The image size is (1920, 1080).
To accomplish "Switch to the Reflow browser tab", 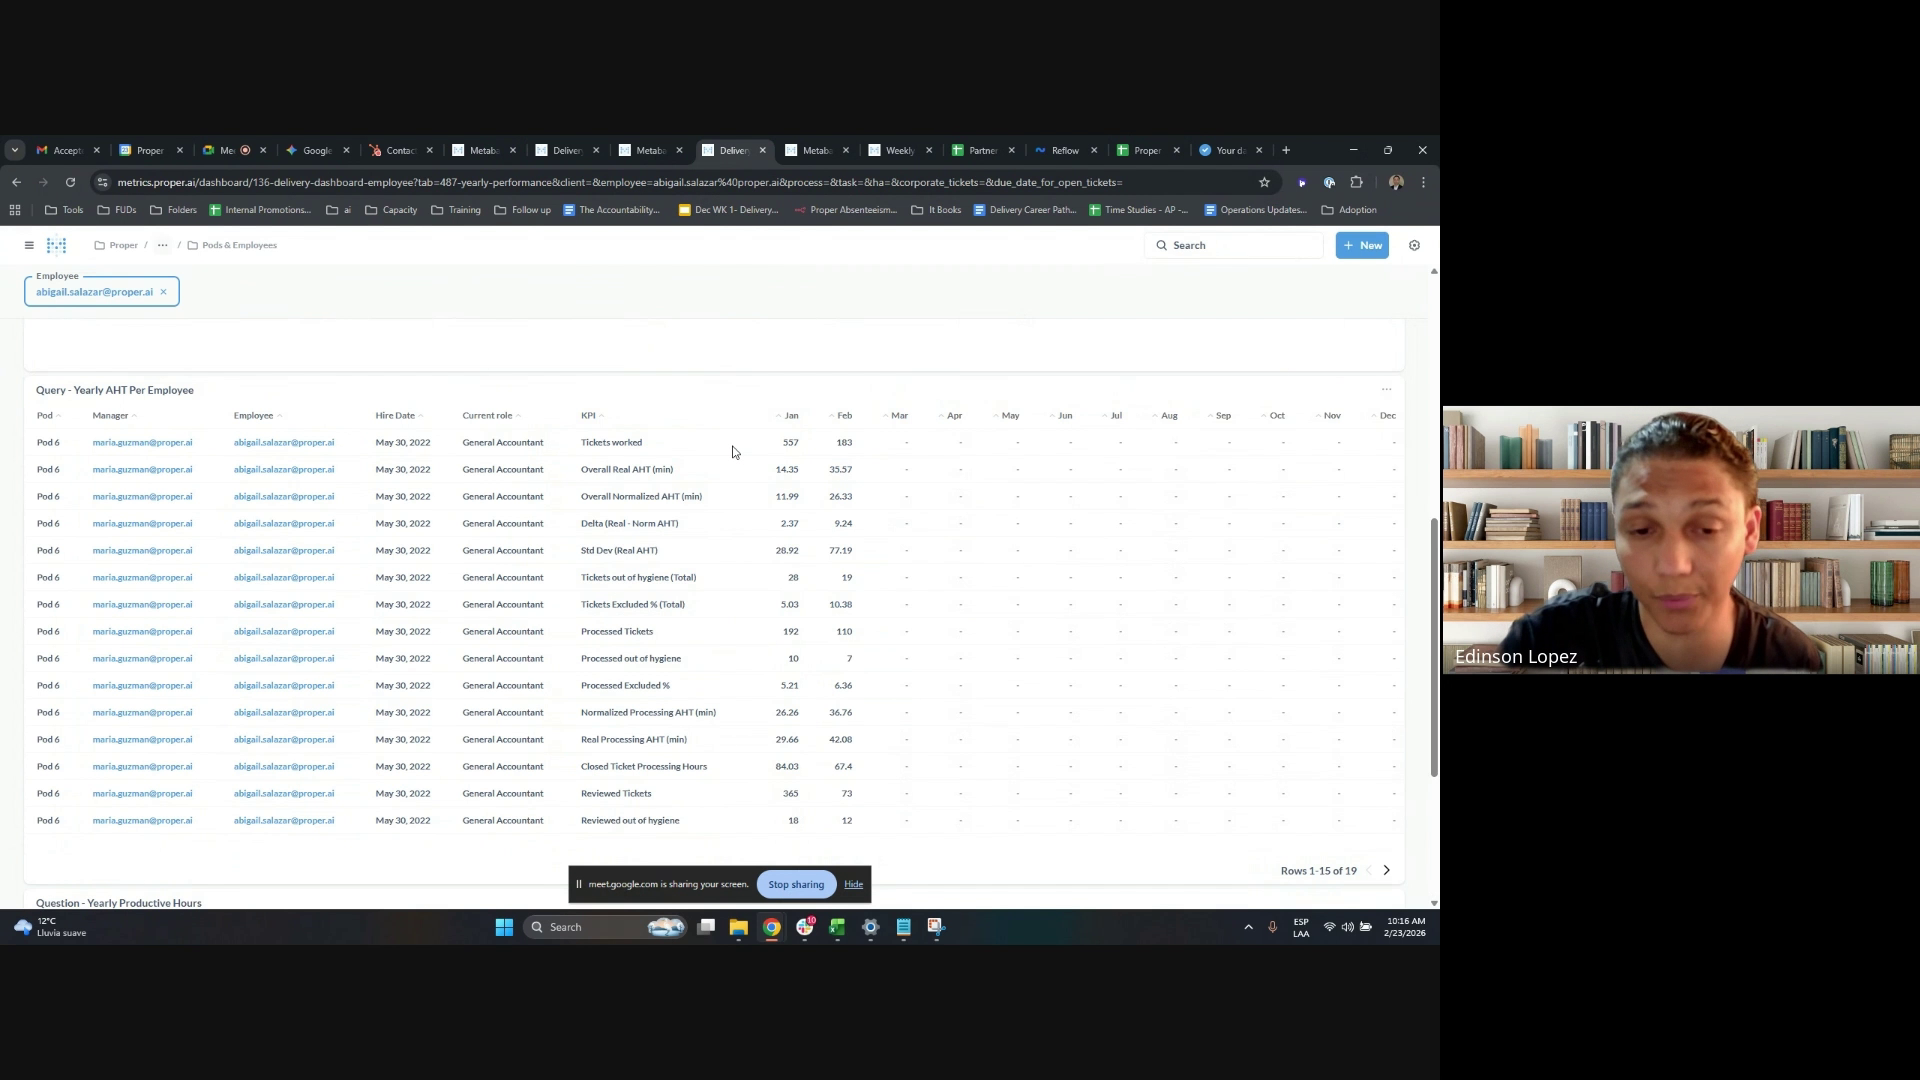I will click(1064, 151).
